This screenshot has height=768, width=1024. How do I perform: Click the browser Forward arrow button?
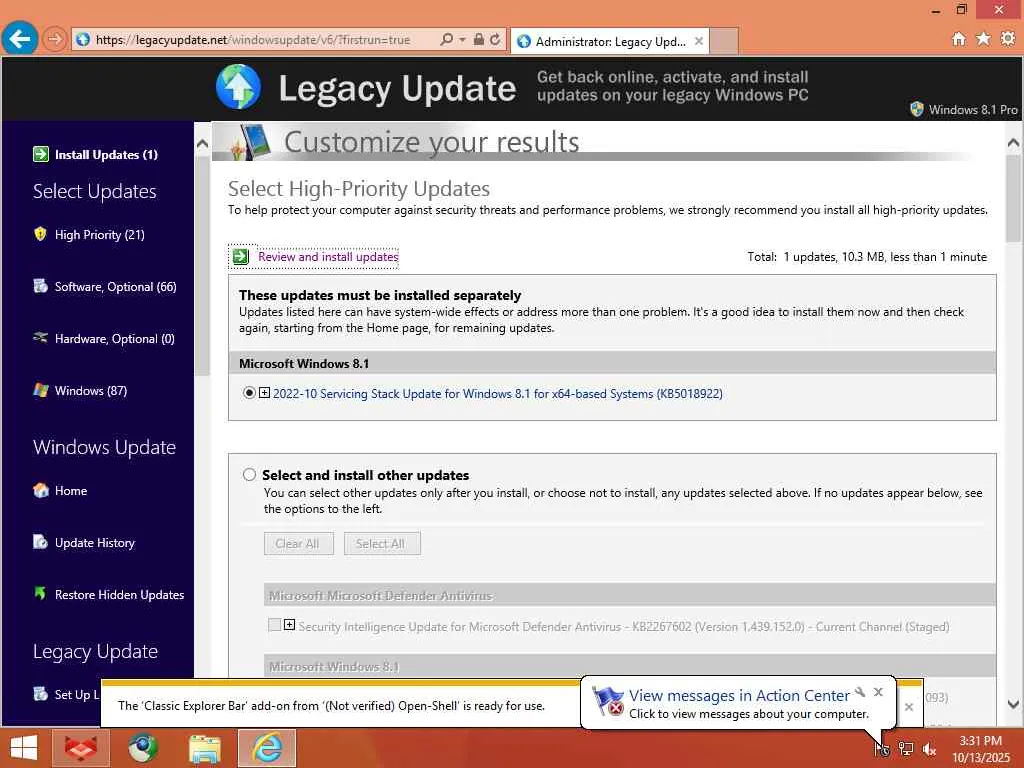point(55,39)
